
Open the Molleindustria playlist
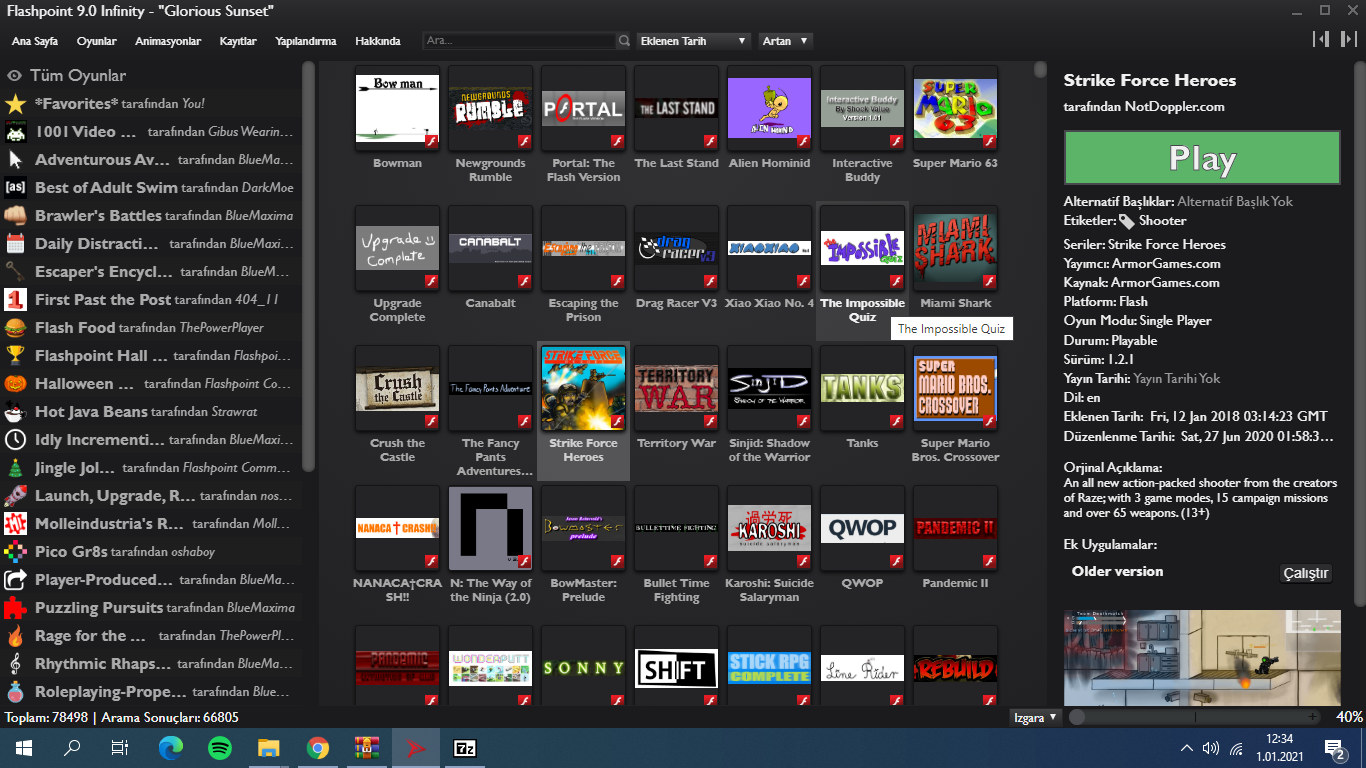pyautogui.click(x=150, y=524)
